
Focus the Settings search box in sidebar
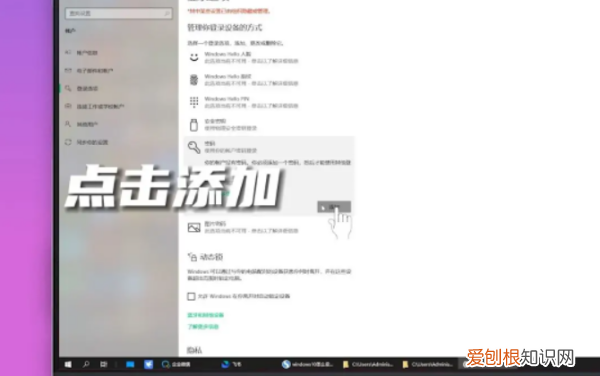pos(119,13)
